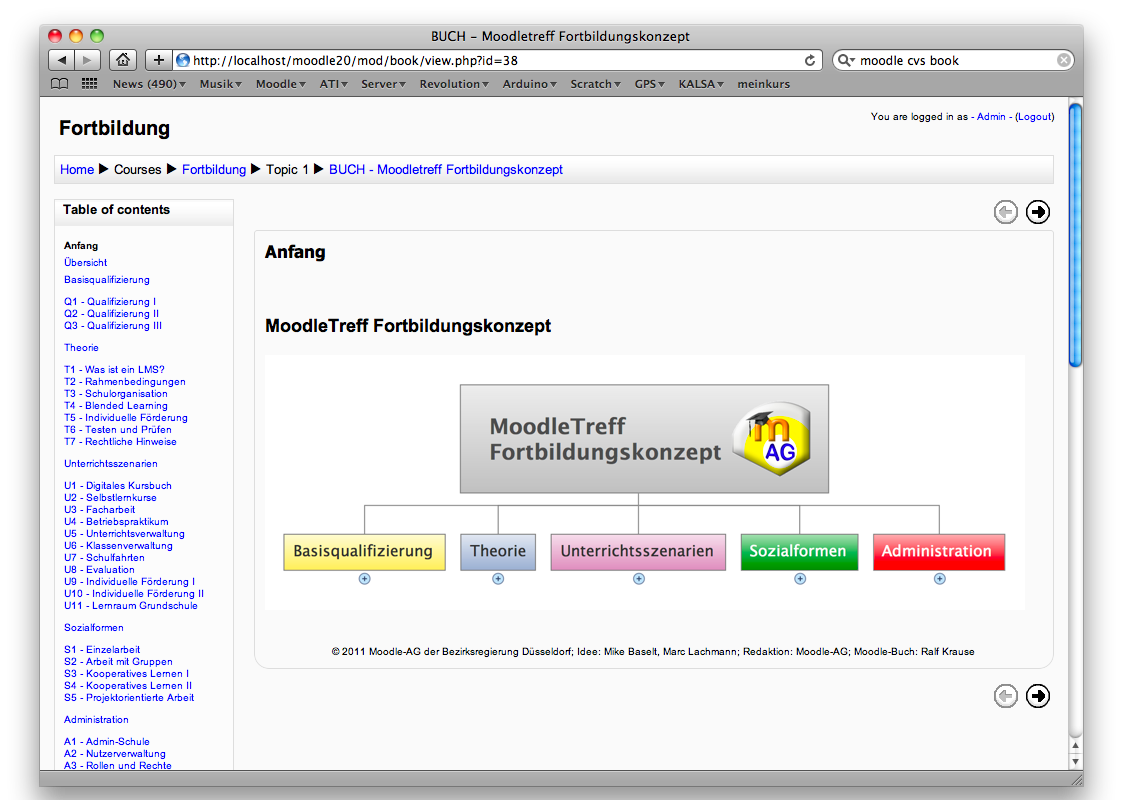Open the browser home page icon
Viewport: 1123px width, 800px height.
pos(123,60)
